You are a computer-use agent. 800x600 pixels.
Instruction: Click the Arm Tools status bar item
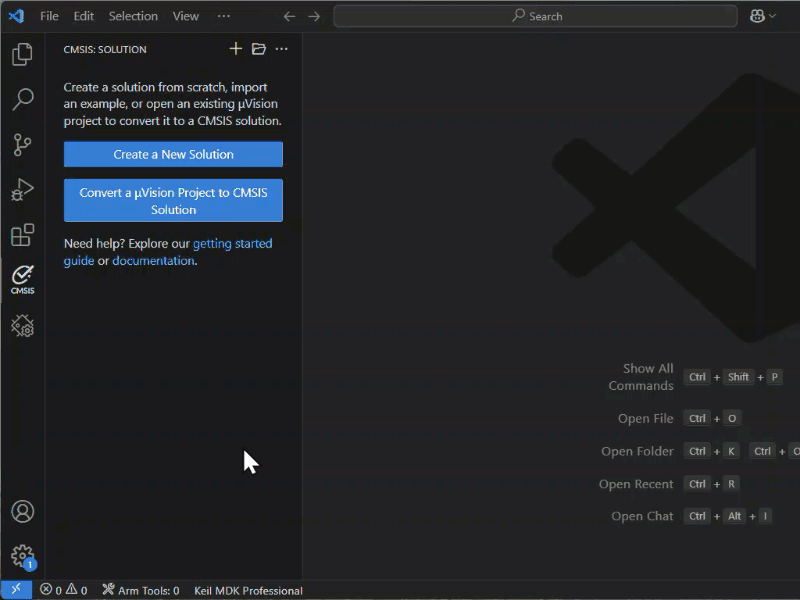(x=140, y=590)
